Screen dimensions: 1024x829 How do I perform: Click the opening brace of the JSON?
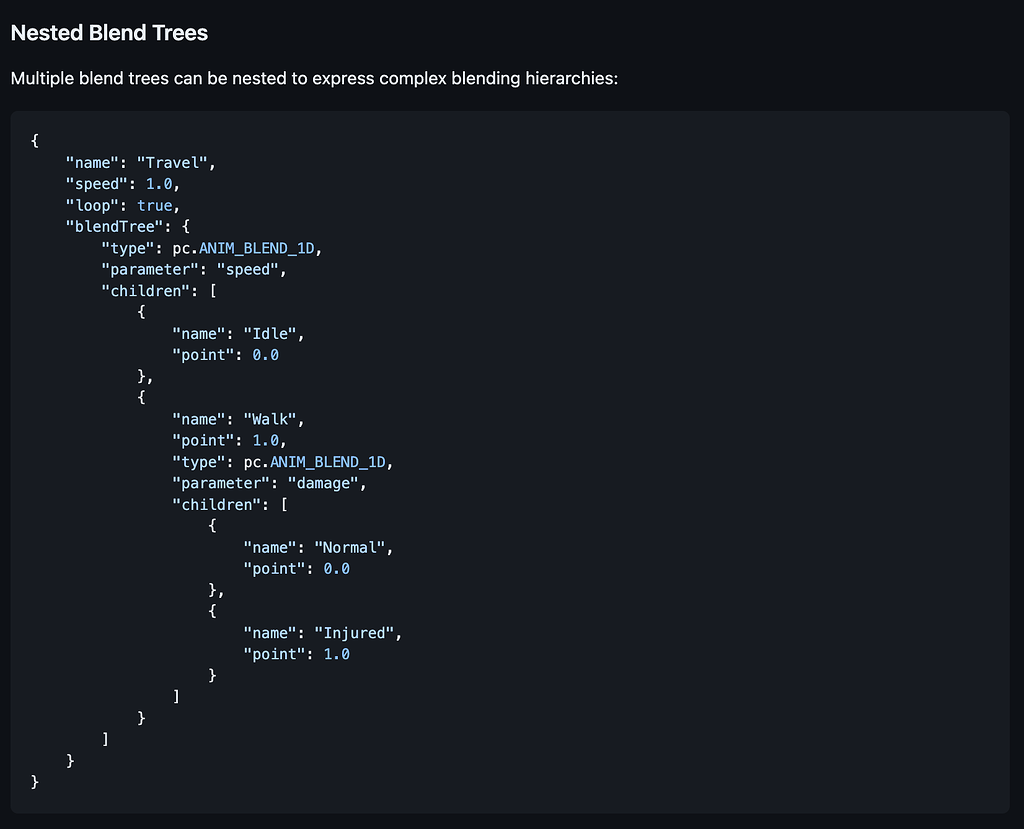[34, 140]
